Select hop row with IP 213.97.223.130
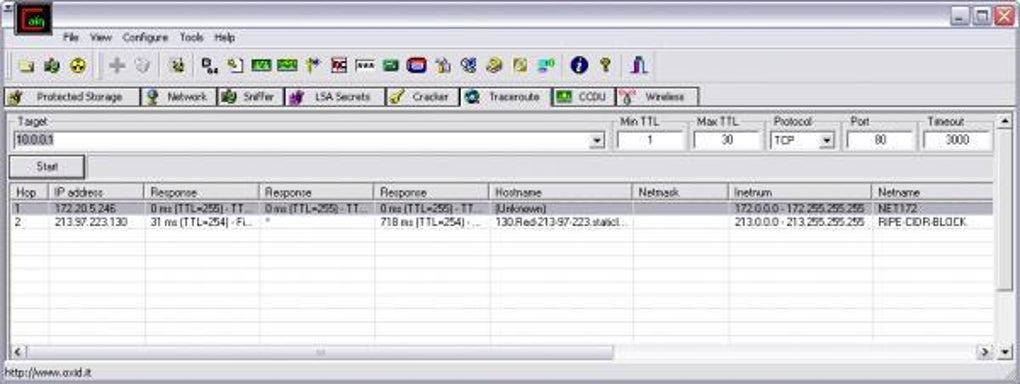Image resolution: width=1020 pixels, height=384 pixels. point(502,223)
